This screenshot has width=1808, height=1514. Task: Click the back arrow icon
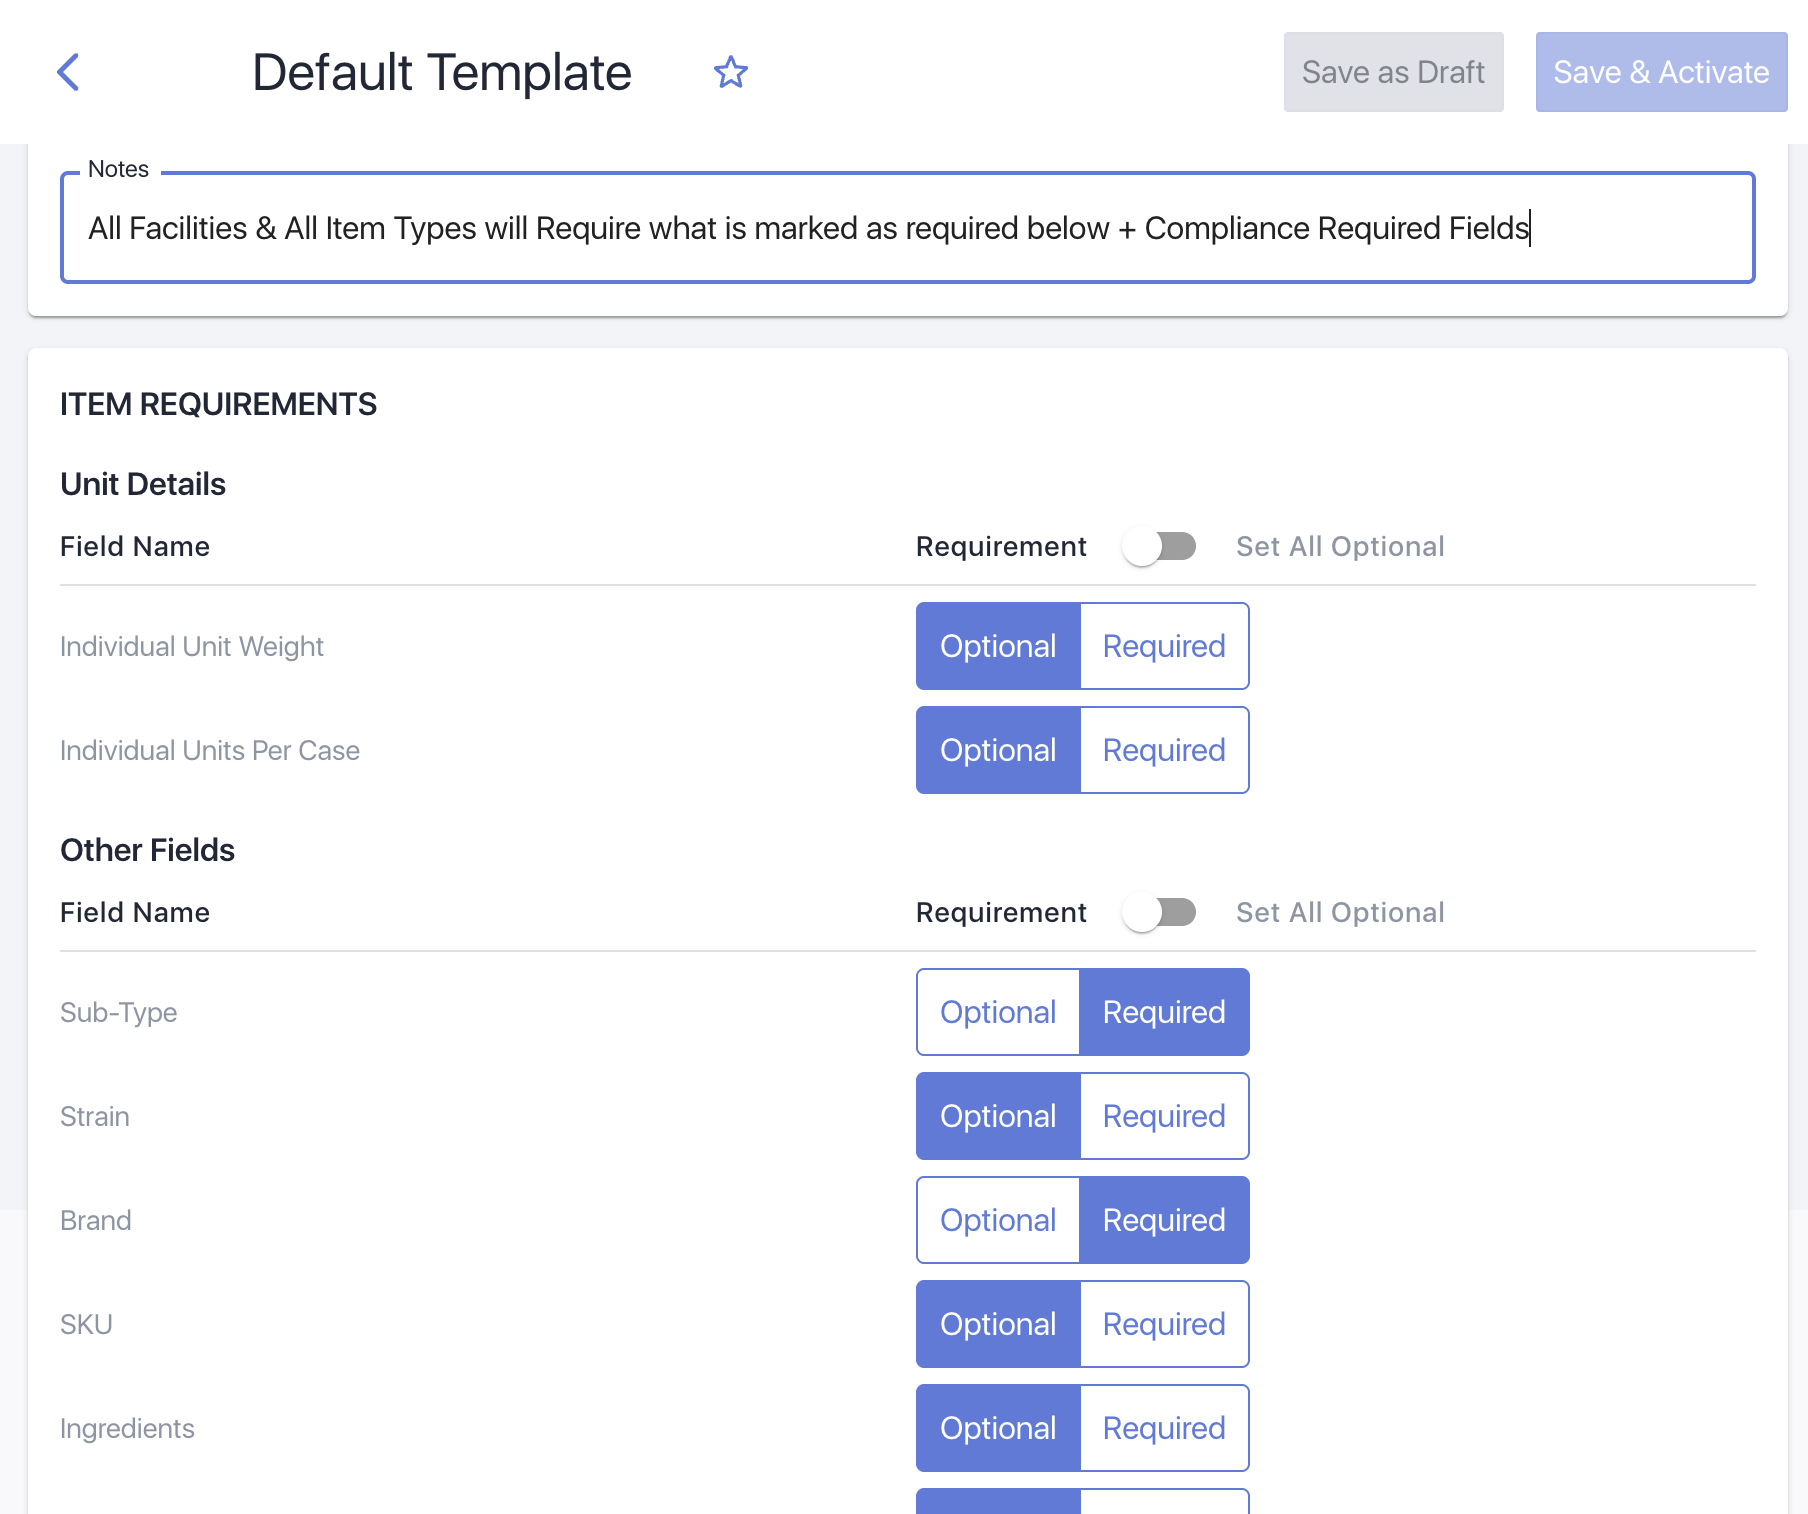(x=68, y=72)
